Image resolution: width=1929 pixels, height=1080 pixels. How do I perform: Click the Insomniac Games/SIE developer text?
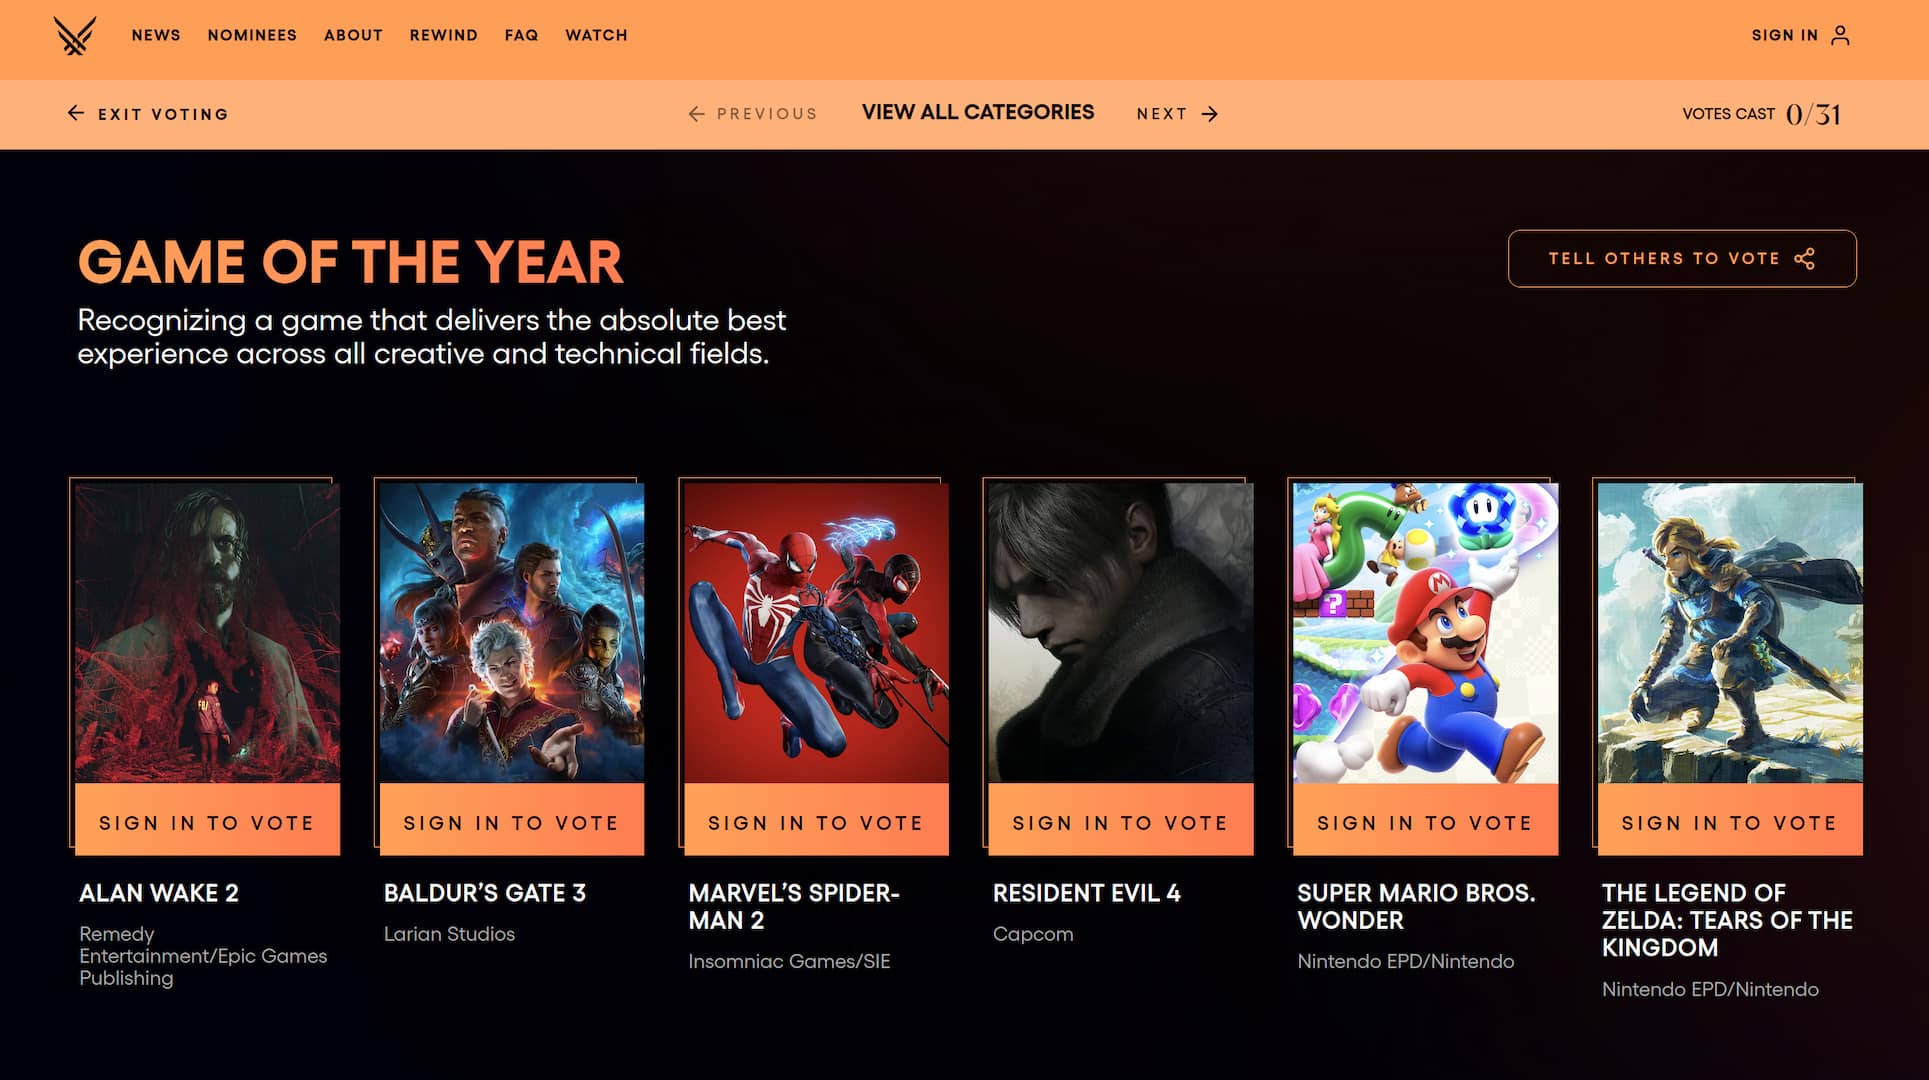click(x=789, y=961)
